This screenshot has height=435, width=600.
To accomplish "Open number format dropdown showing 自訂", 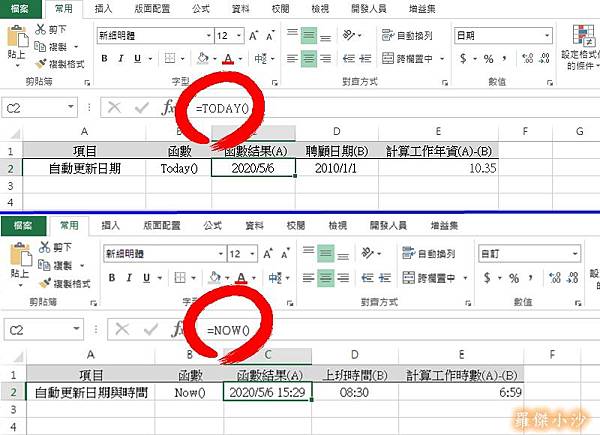I will [x=575, y=254].
